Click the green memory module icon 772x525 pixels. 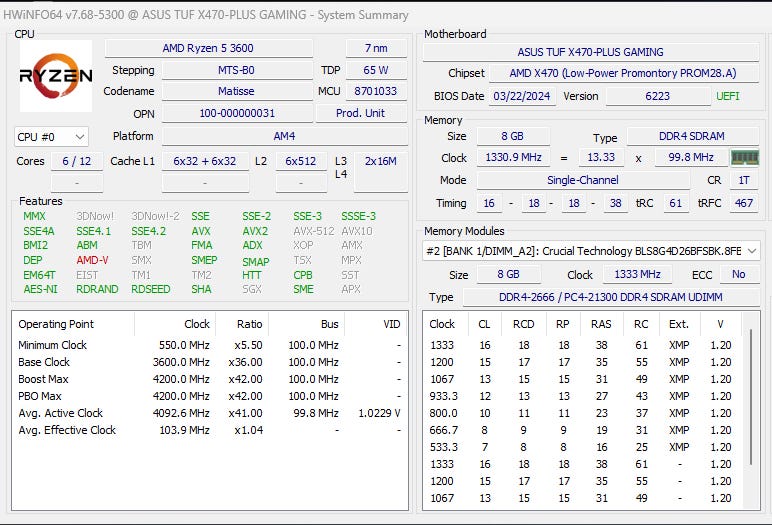coord(744,158)
